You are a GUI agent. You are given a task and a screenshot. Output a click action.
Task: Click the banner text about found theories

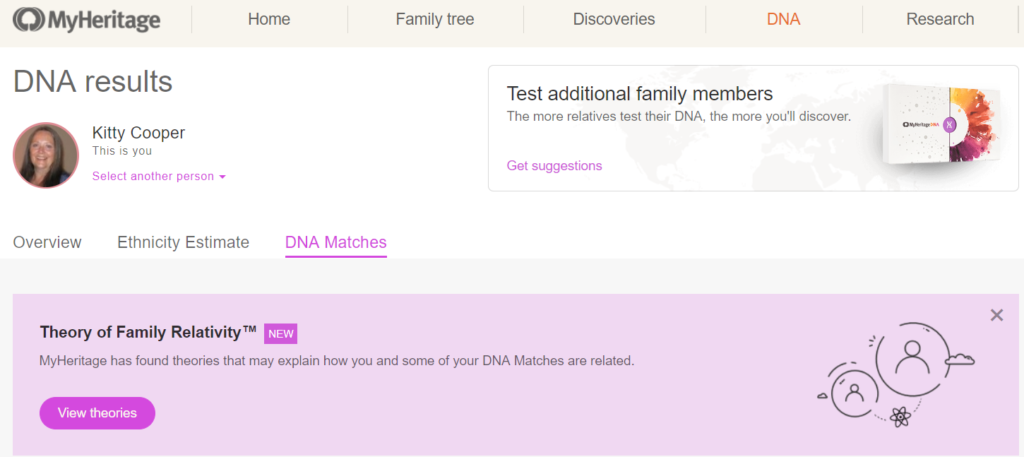click(x=337, y=360)
